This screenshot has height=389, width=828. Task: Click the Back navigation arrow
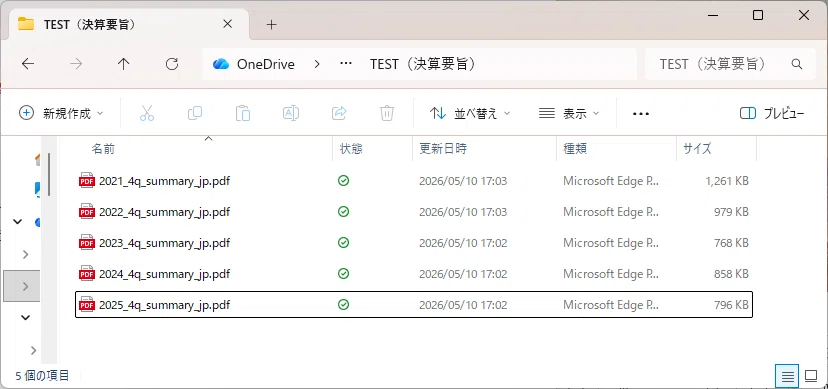(x=28, y=64)
